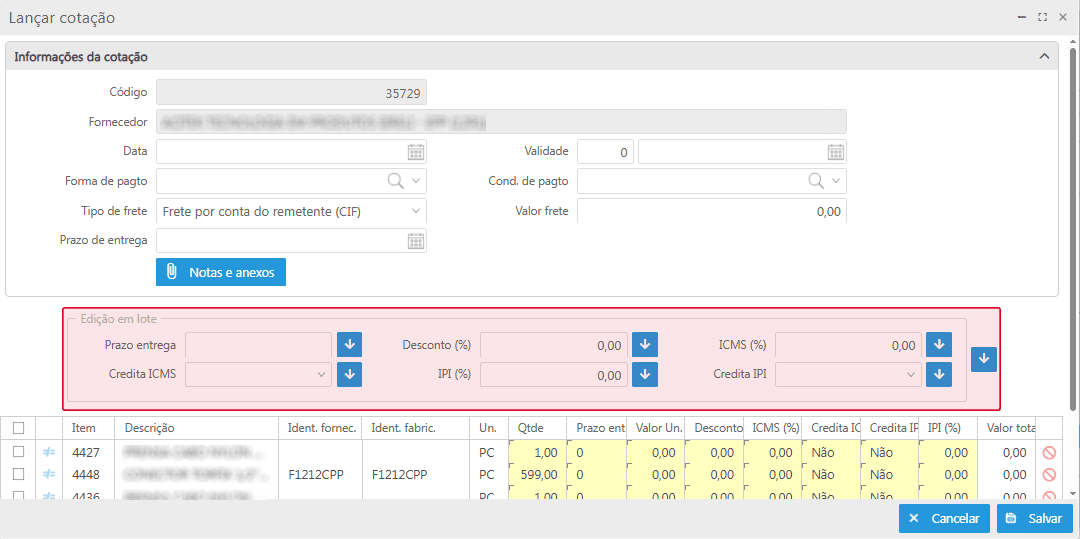Image resolution: width=1080 pixels, height=539 pixels.
Task: Click the row icon beside item 4448
Action: point(49,474)
